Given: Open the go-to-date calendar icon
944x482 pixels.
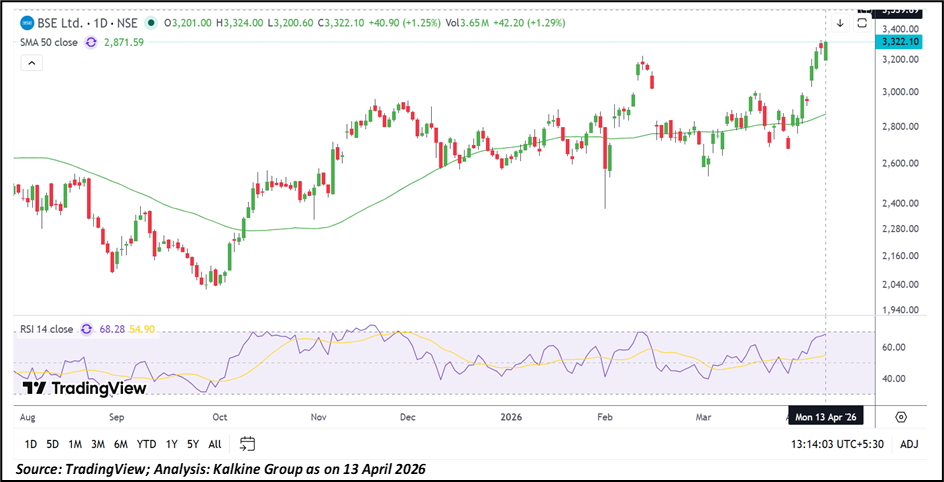Looking at the screenshot, I should pyautogui.click(x=248, y=444).
